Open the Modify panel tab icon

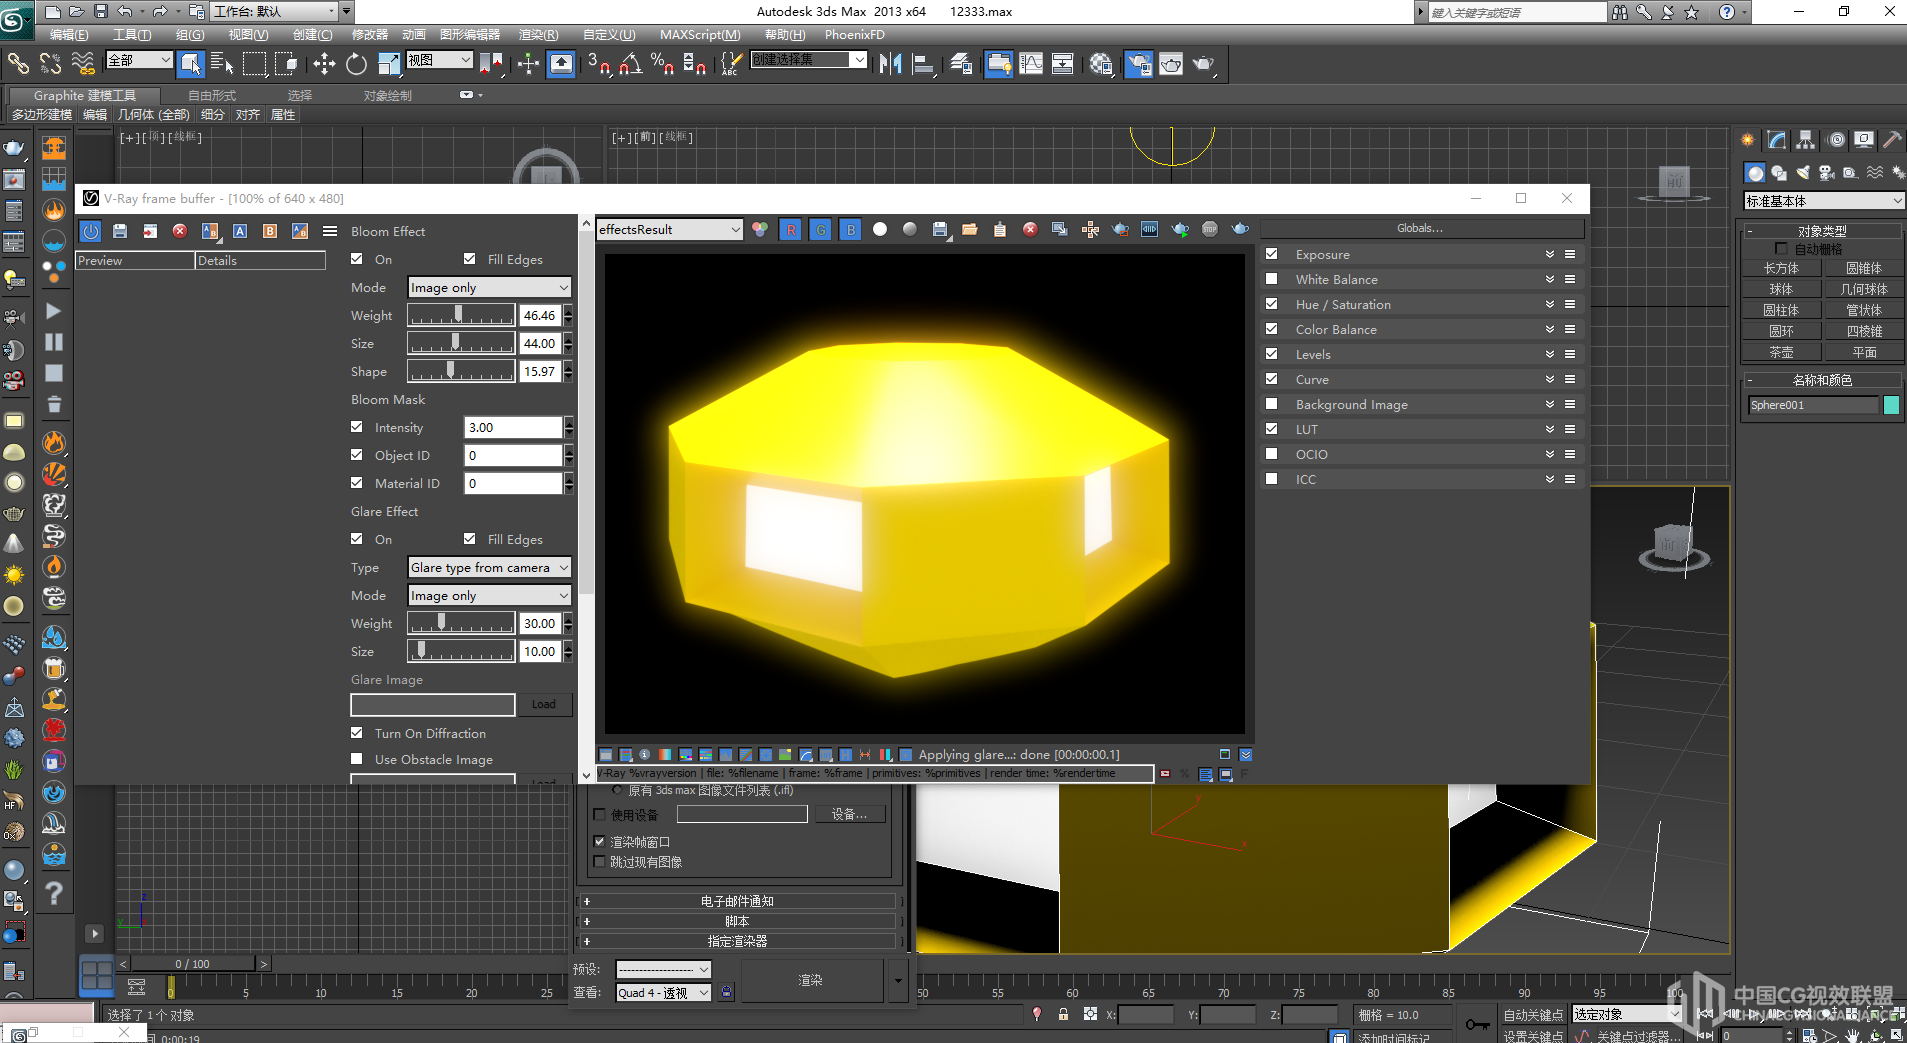coord(1776,140)
